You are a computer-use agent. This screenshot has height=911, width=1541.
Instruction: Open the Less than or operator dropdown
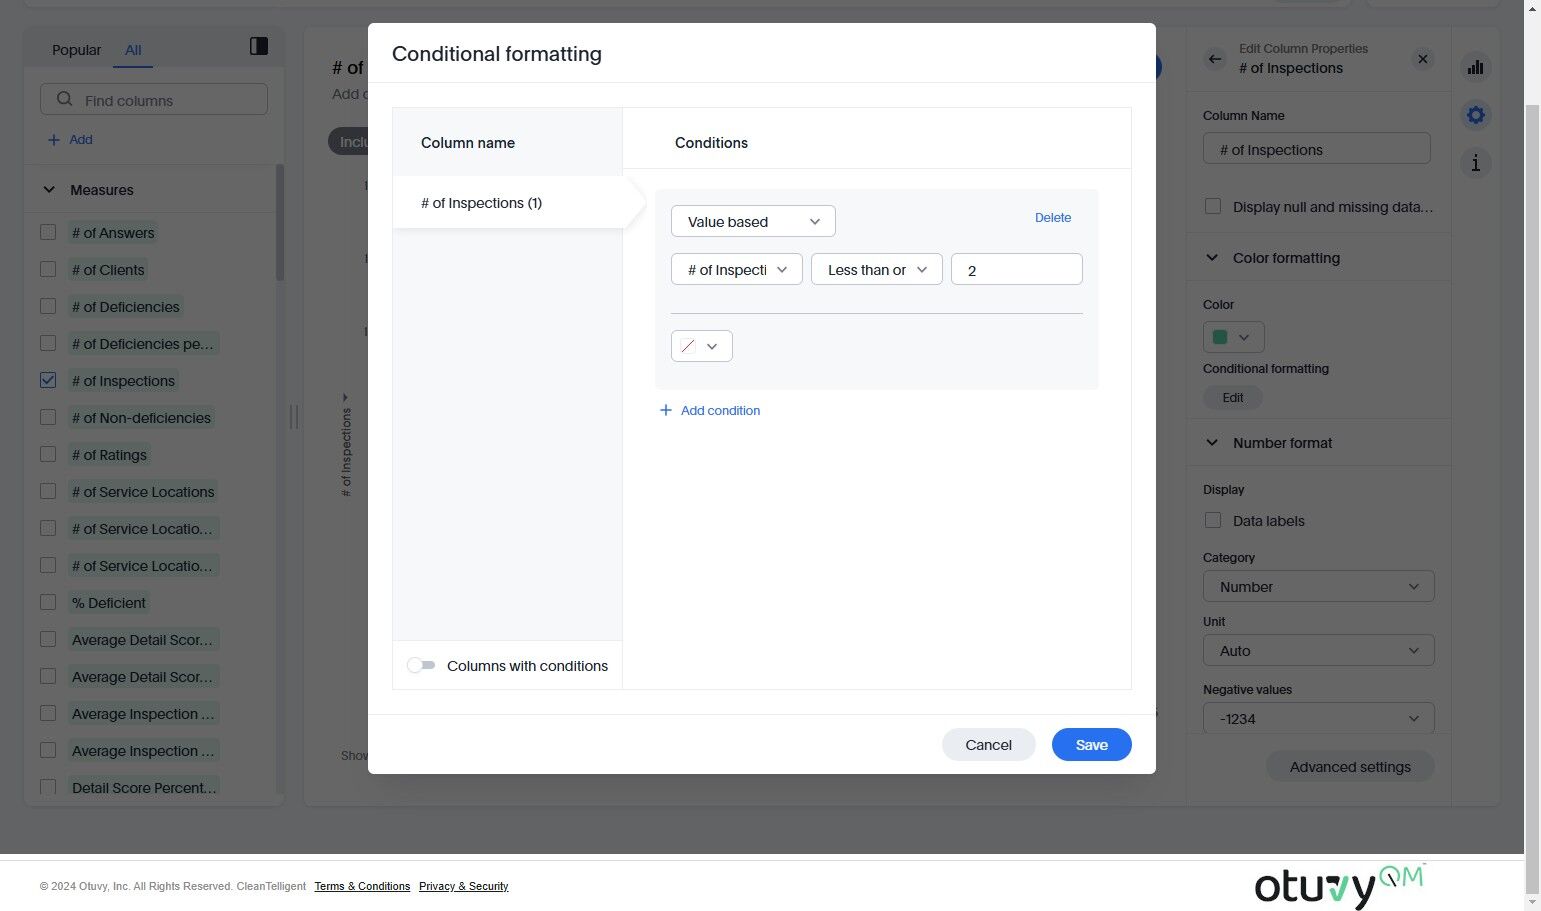[x=876, y=270]
